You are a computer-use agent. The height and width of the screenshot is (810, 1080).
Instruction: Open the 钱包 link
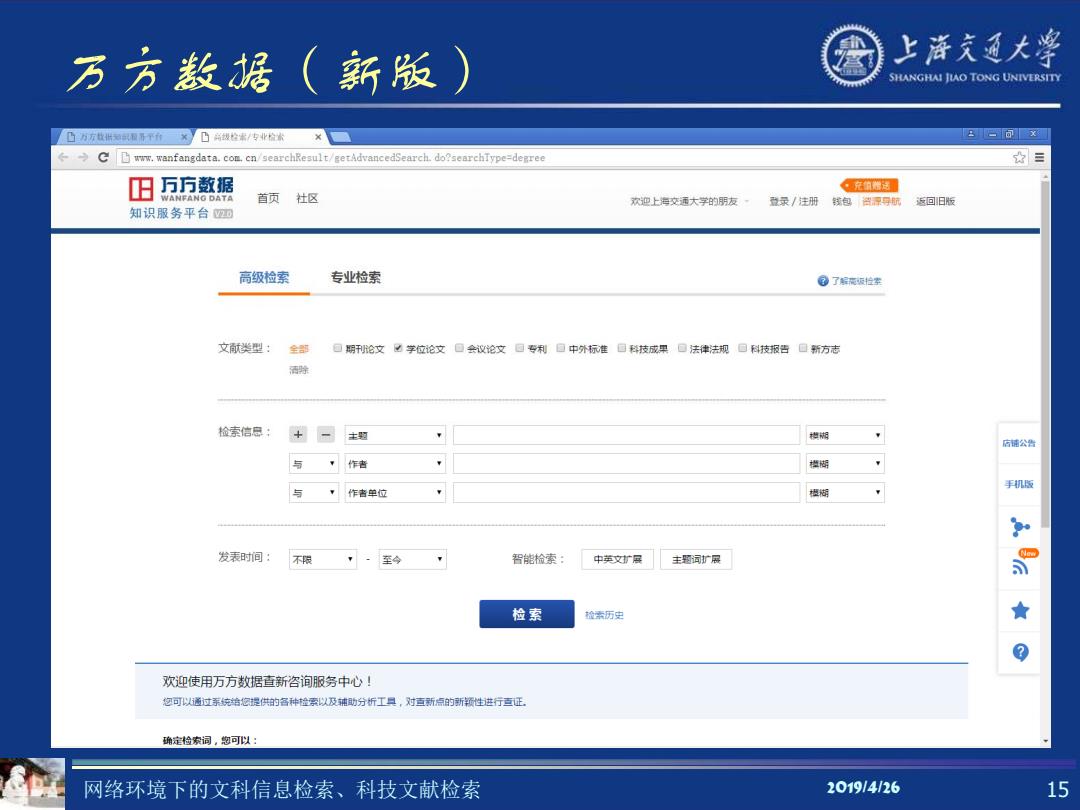click(842, 201)
